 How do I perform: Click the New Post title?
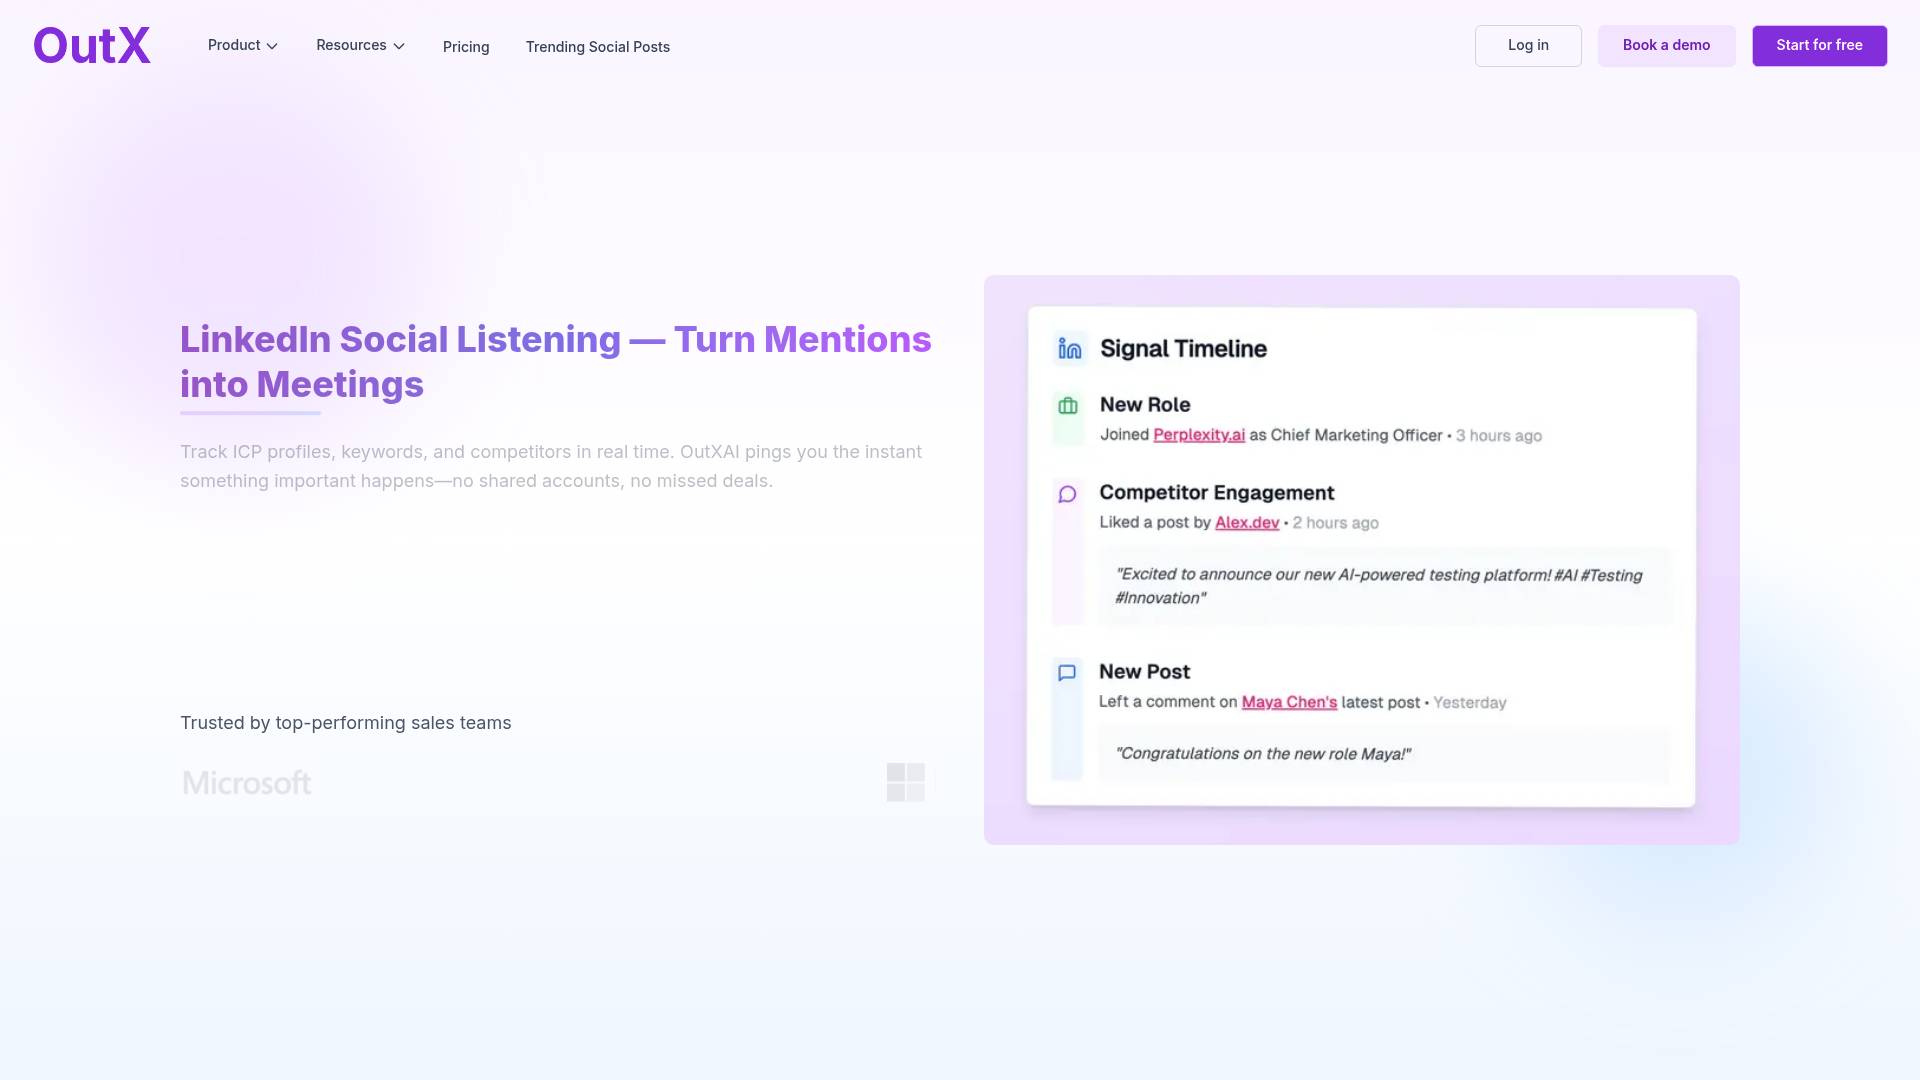tap(1144, 672)
